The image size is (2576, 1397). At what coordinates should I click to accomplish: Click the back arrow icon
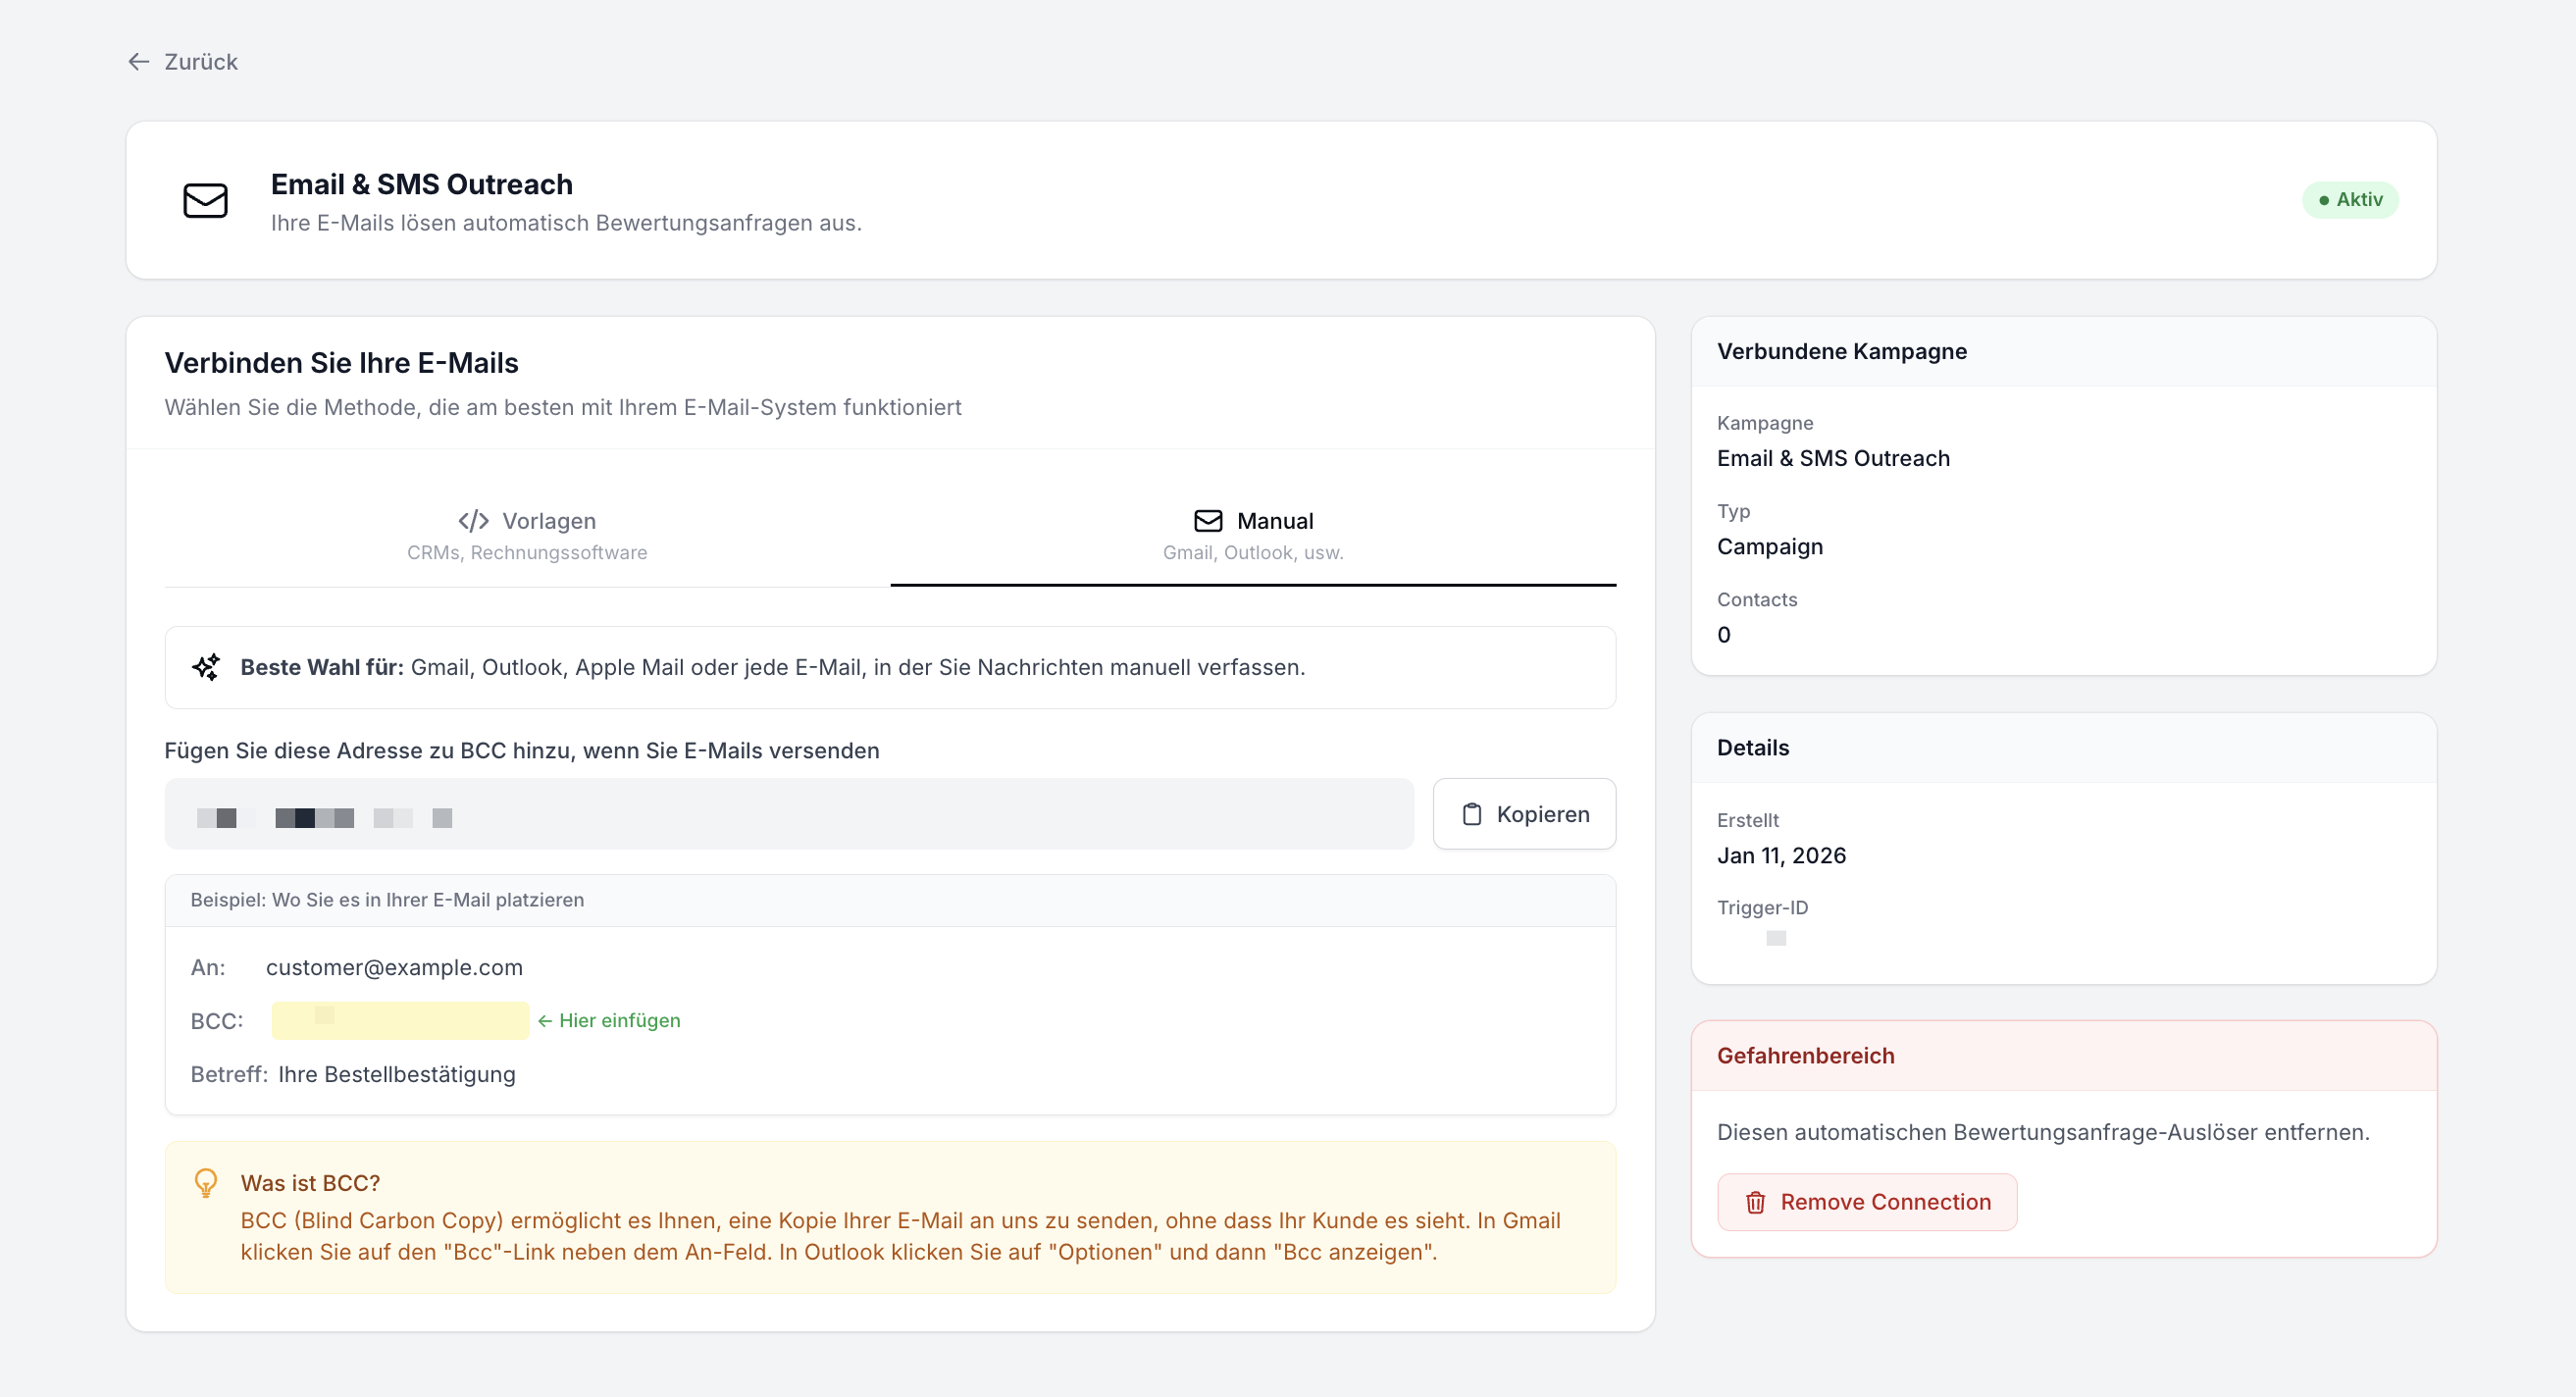[139, 62]
